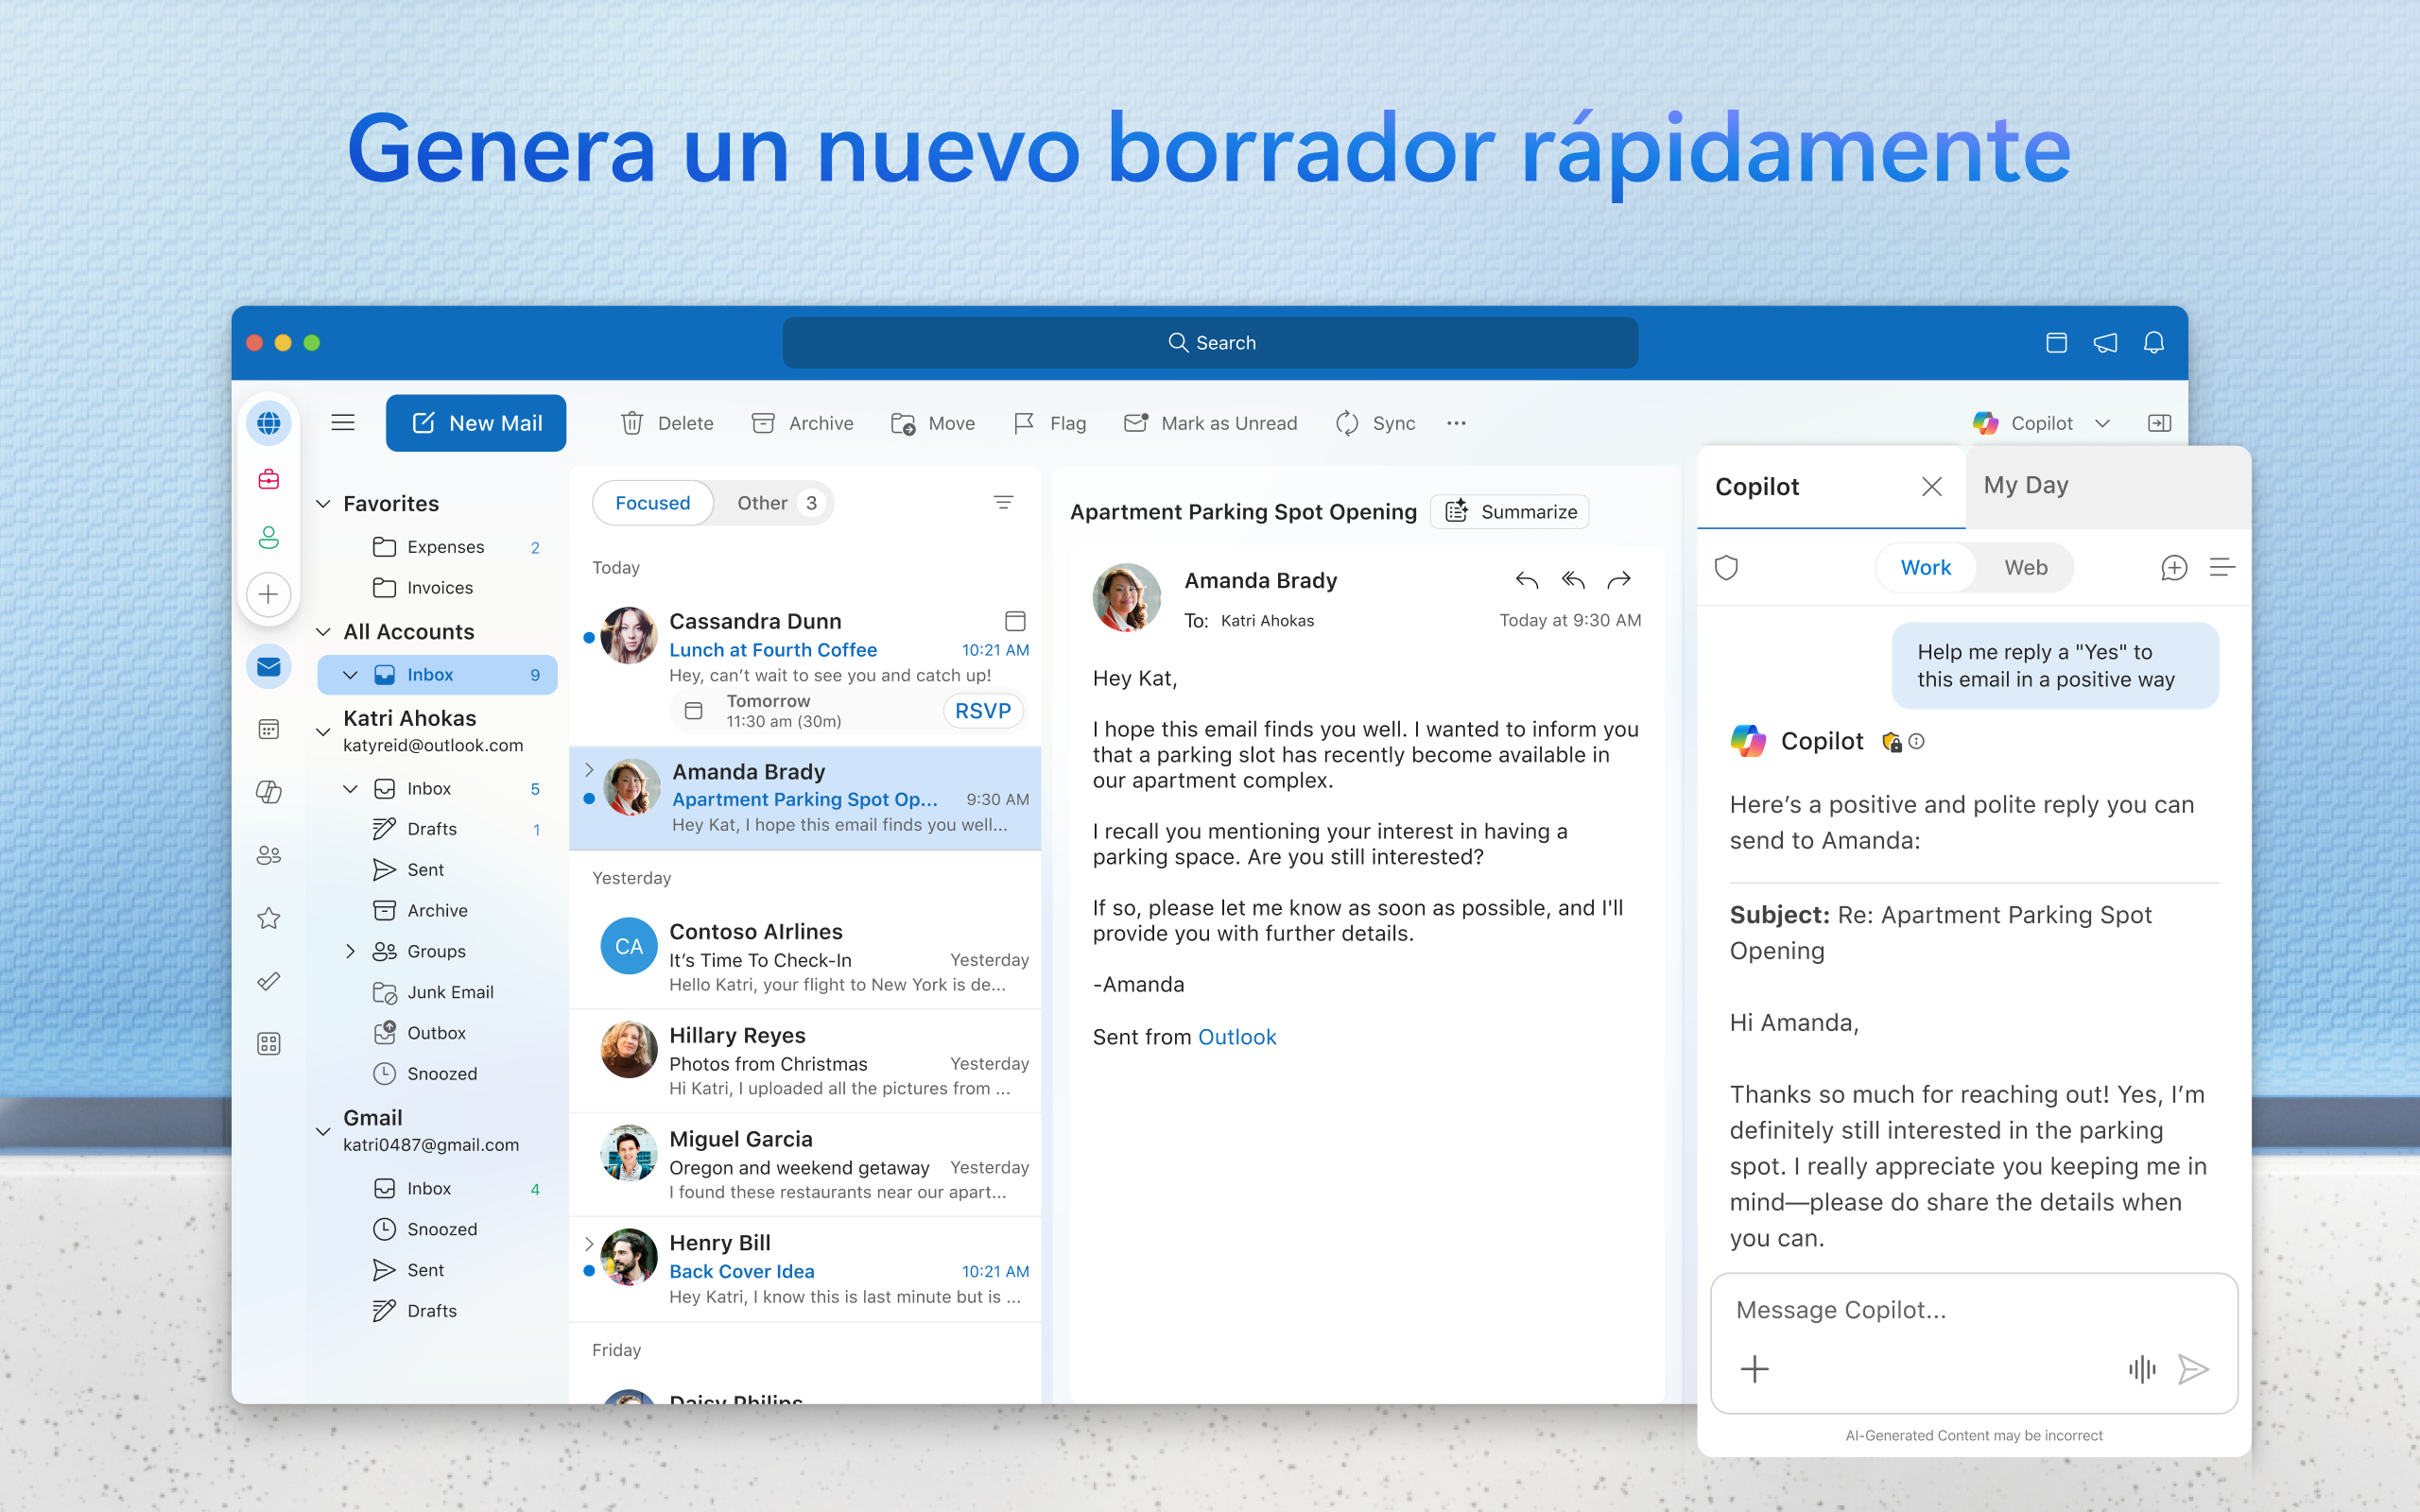Viewport: 2420px width, 1512px height.
Task: Click the Reply All arrow icon
Action: click(x=1573, y=580)
